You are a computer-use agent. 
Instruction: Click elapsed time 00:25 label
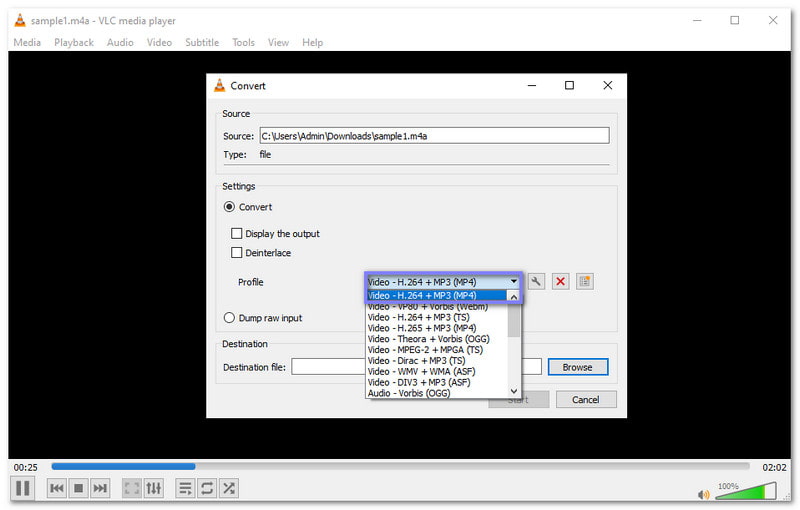tap(26, 467)
